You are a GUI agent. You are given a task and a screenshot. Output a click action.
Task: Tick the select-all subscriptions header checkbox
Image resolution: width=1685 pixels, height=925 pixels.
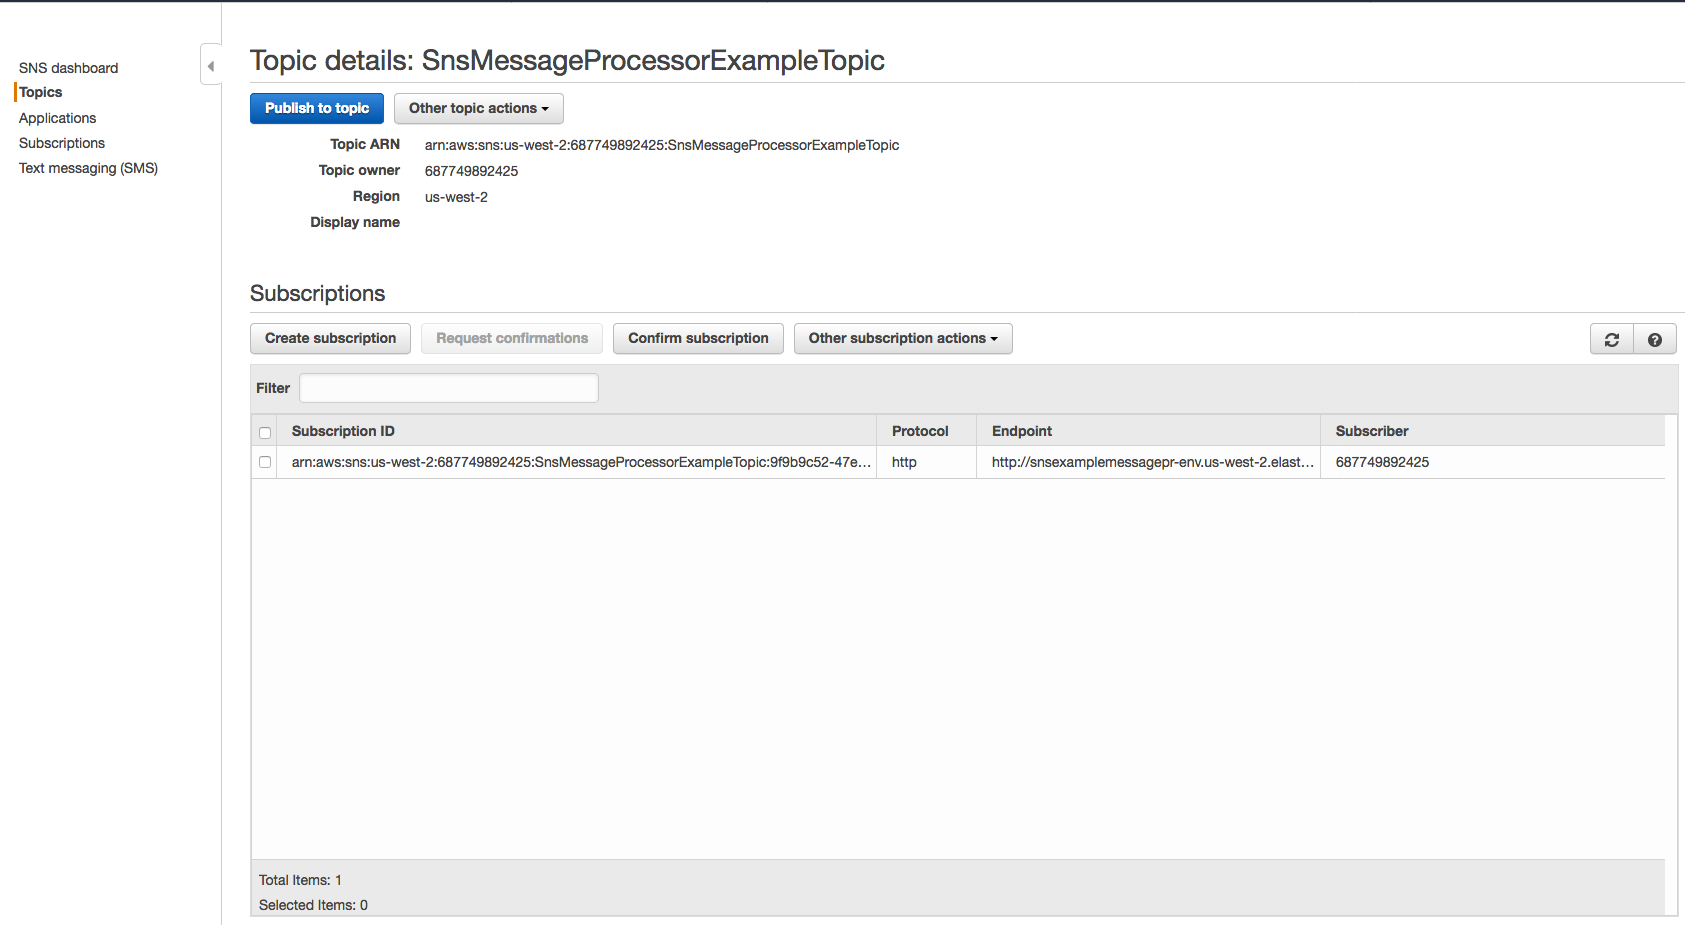[x=265, y=433]
